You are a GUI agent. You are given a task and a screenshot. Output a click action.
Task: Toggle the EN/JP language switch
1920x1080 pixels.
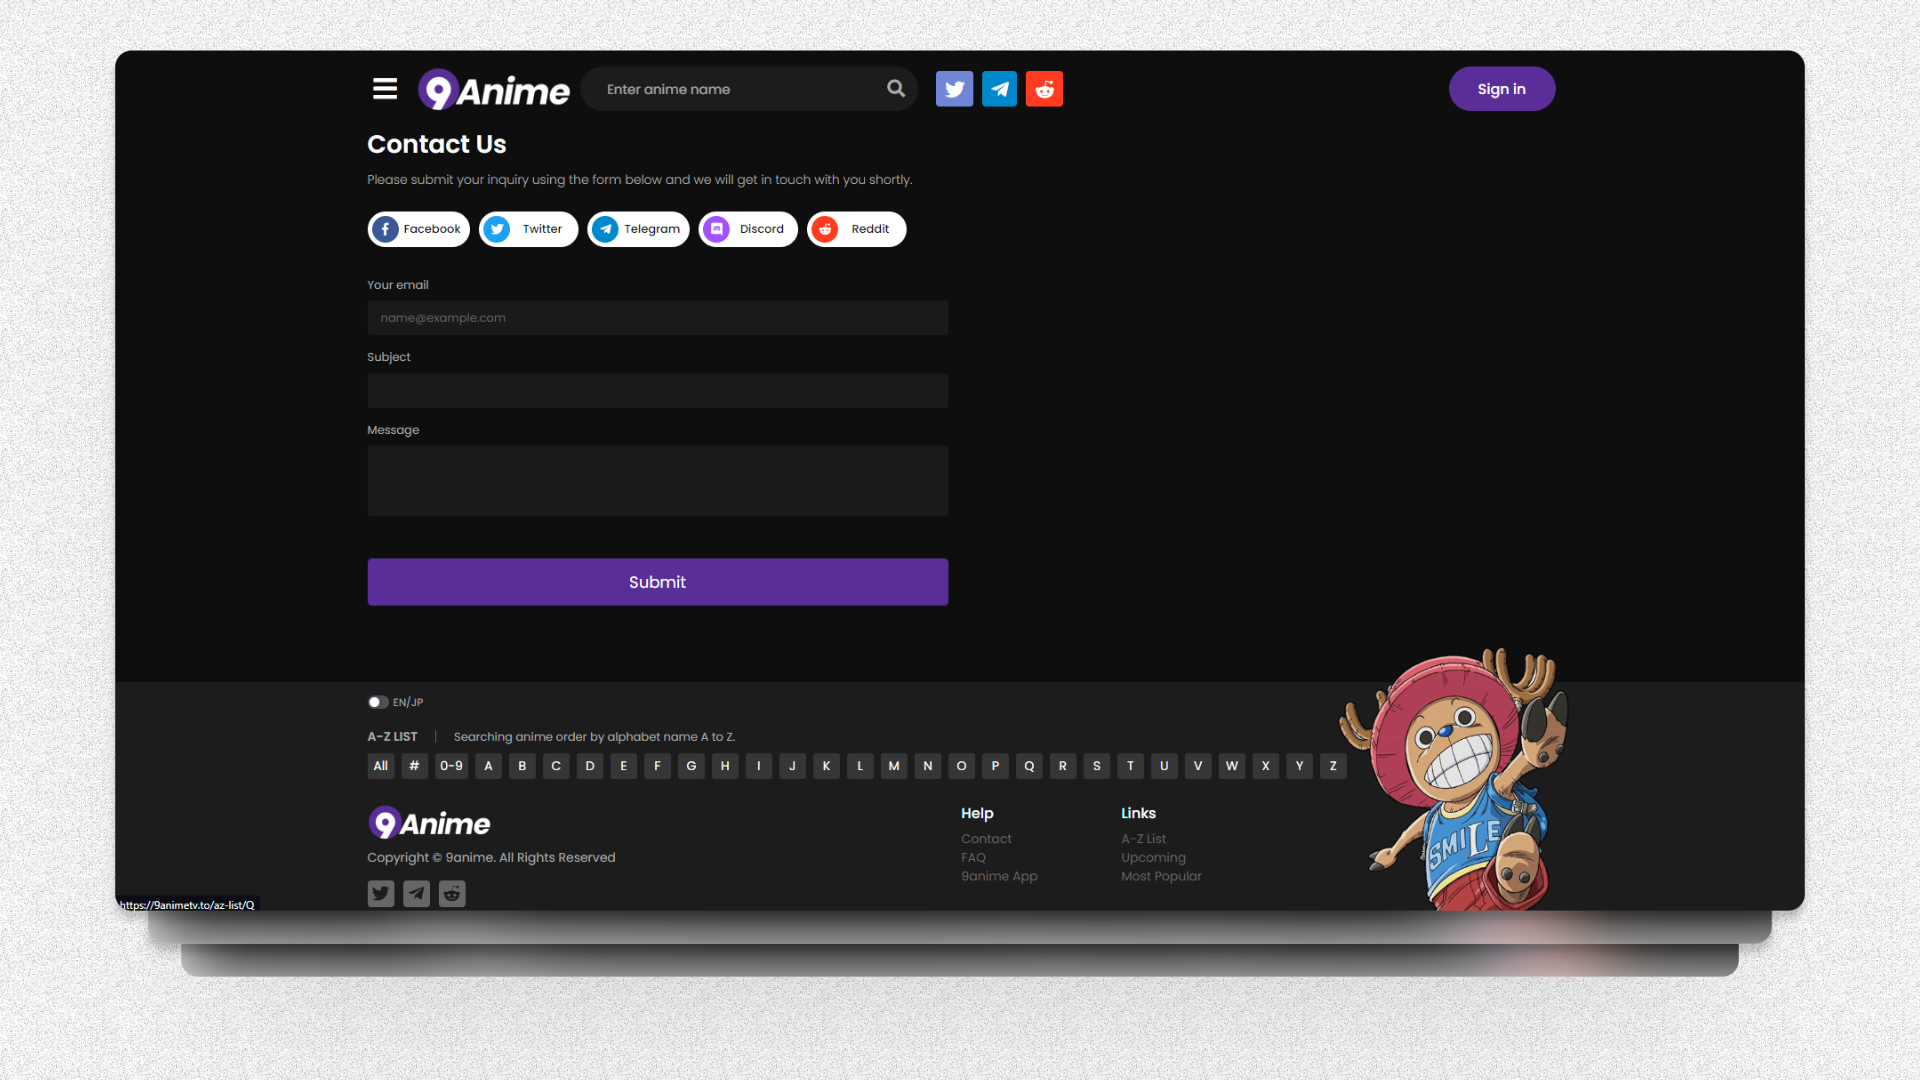[x=378, y=702]
